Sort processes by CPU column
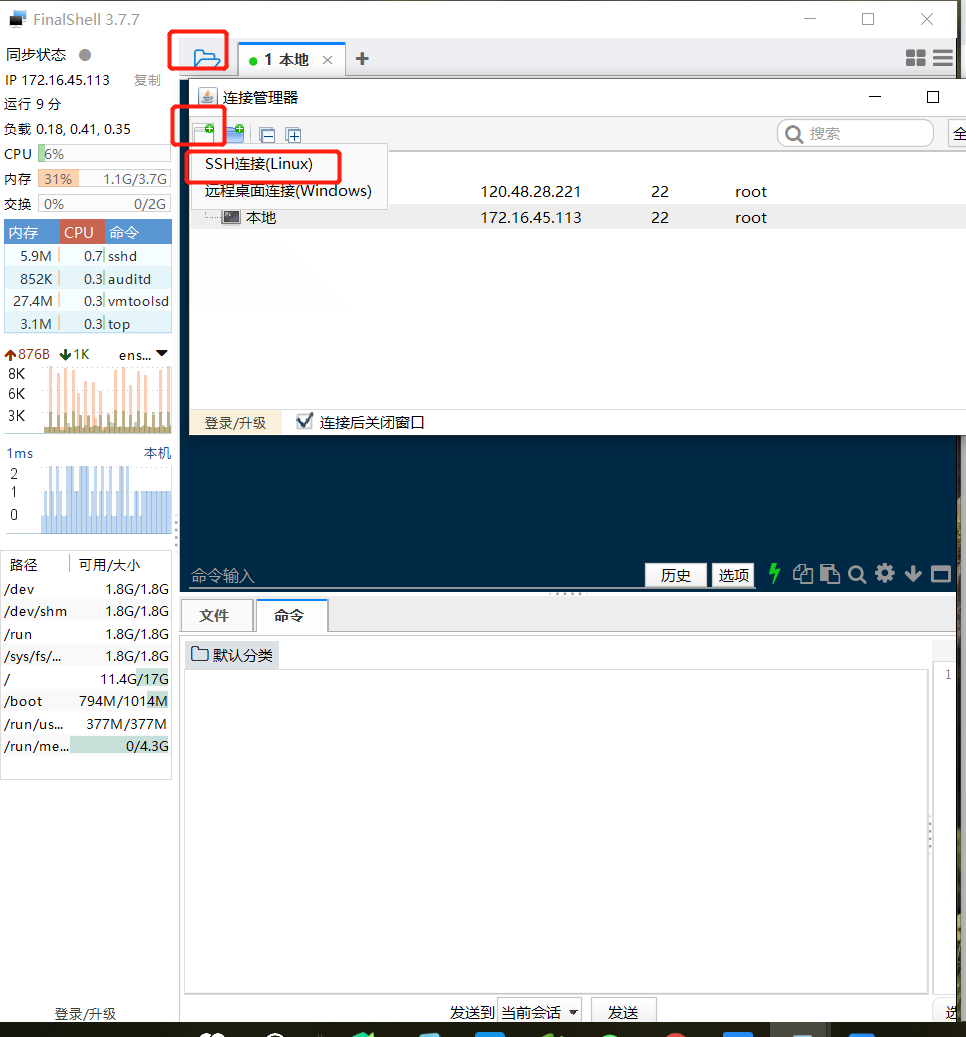The height and width of the screenshot is (1037, 966). [x=82, y=232]
